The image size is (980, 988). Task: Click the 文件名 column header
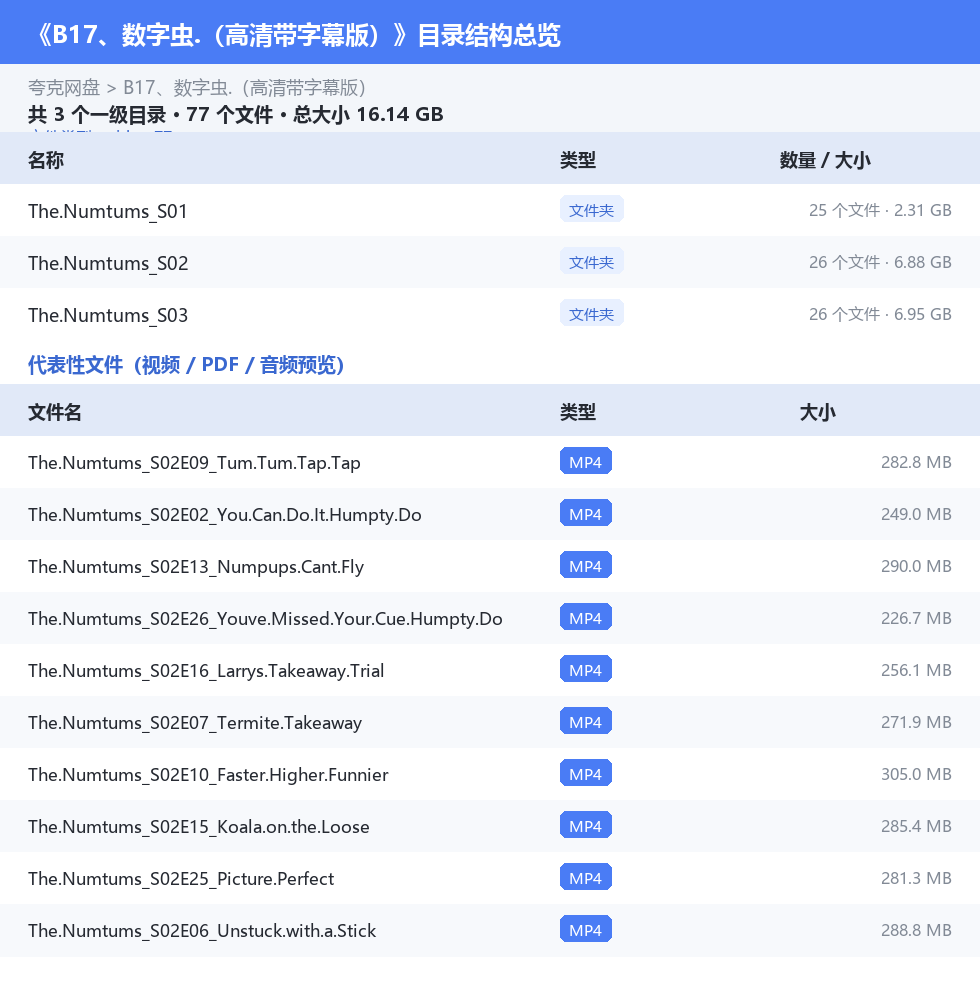click(x=55, y=412)
